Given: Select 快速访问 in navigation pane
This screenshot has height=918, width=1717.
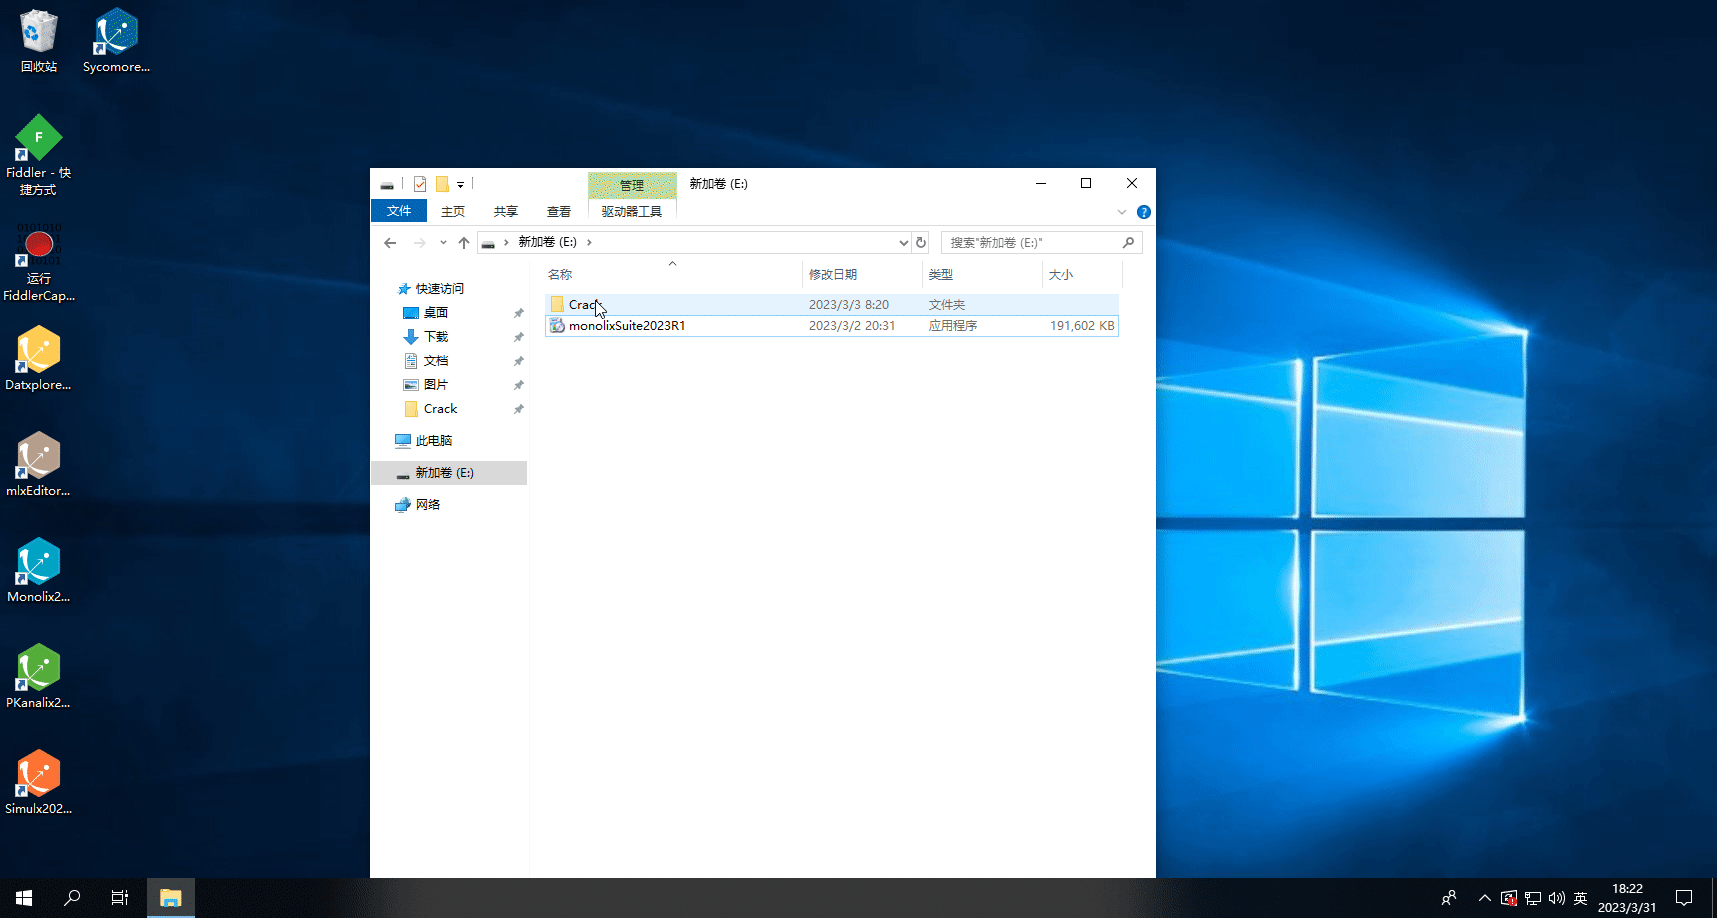Looking at the screenshot, I should coord(439,289).
